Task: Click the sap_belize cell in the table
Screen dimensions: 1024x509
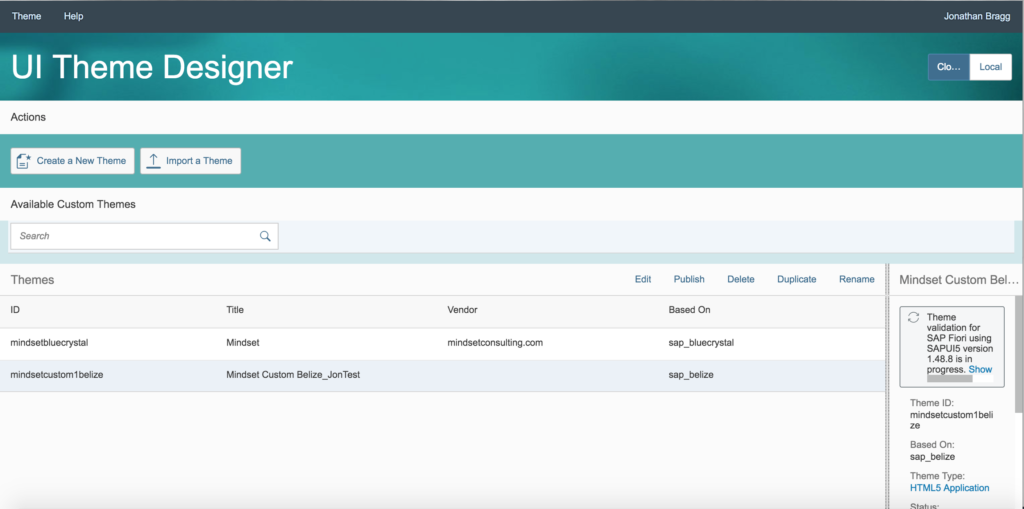Action: point(691,375)
